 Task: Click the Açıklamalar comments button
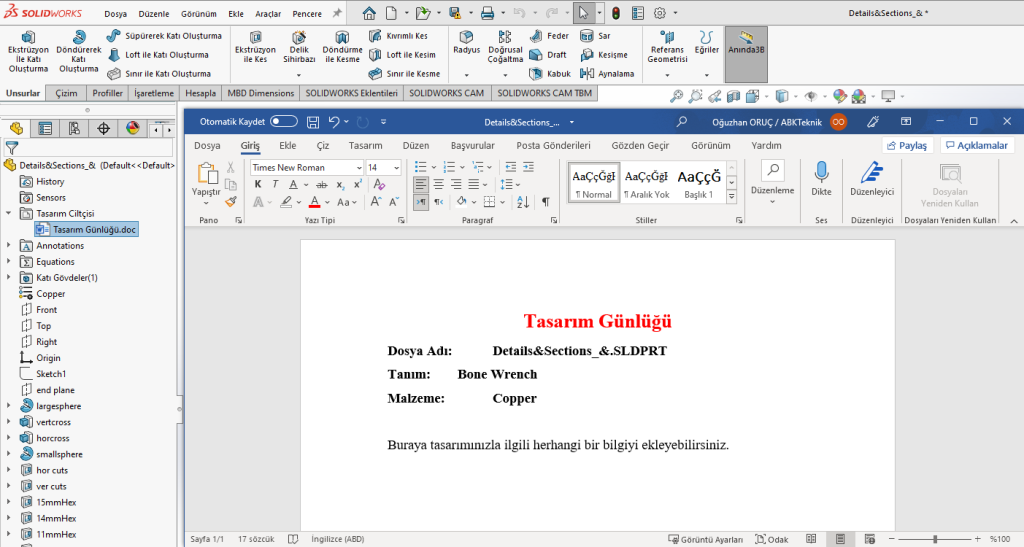click(977, 146)
